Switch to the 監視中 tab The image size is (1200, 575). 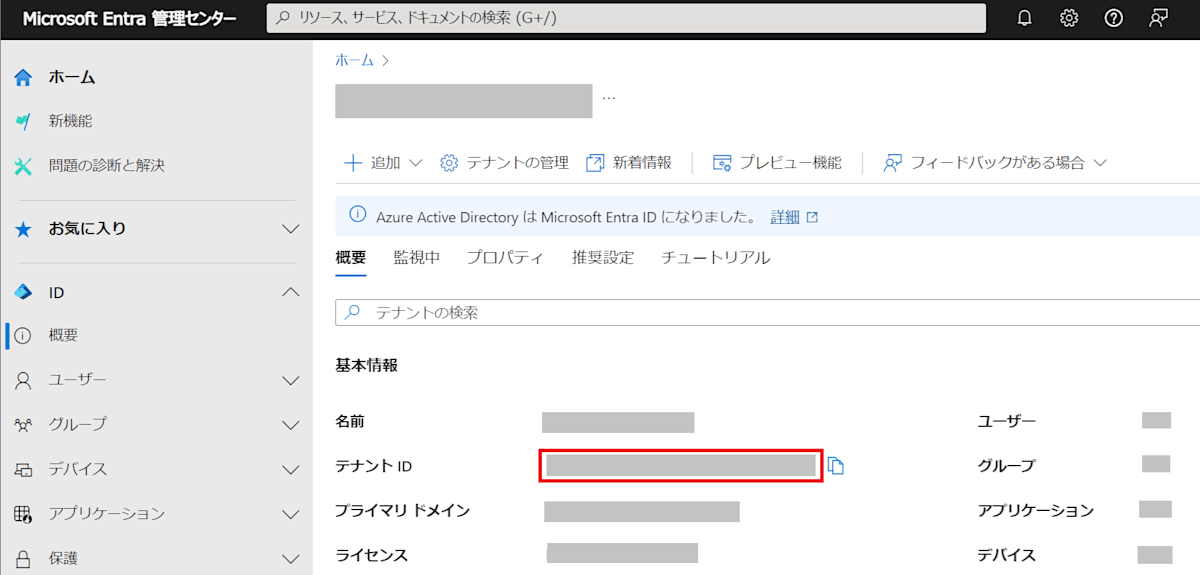point(417,257)
